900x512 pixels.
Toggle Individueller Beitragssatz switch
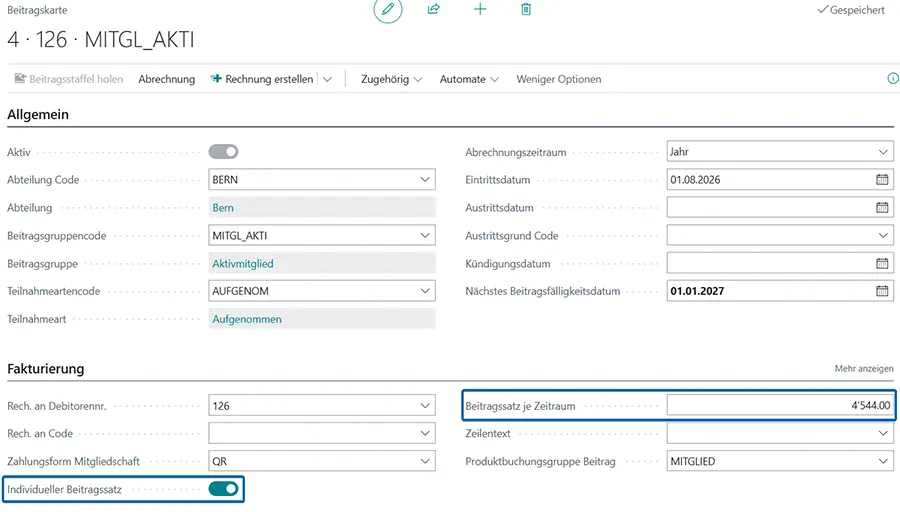point(223,489)
